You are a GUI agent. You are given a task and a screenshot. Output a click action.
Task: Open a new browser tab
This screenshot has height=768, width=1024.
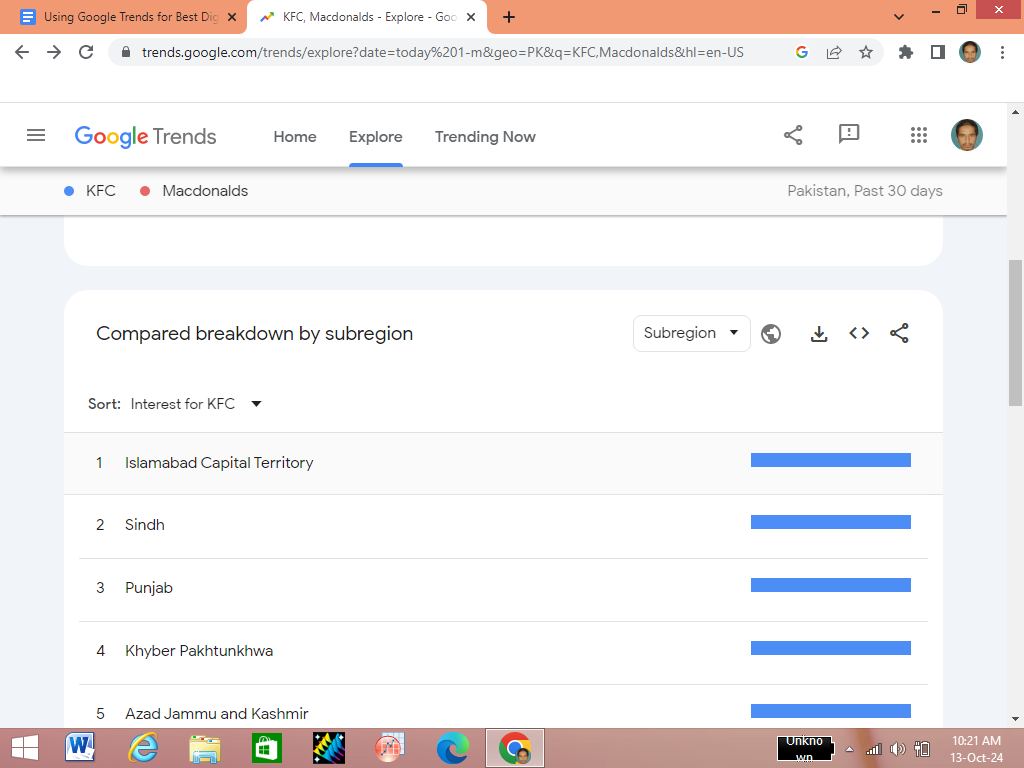tap(509, 17)
